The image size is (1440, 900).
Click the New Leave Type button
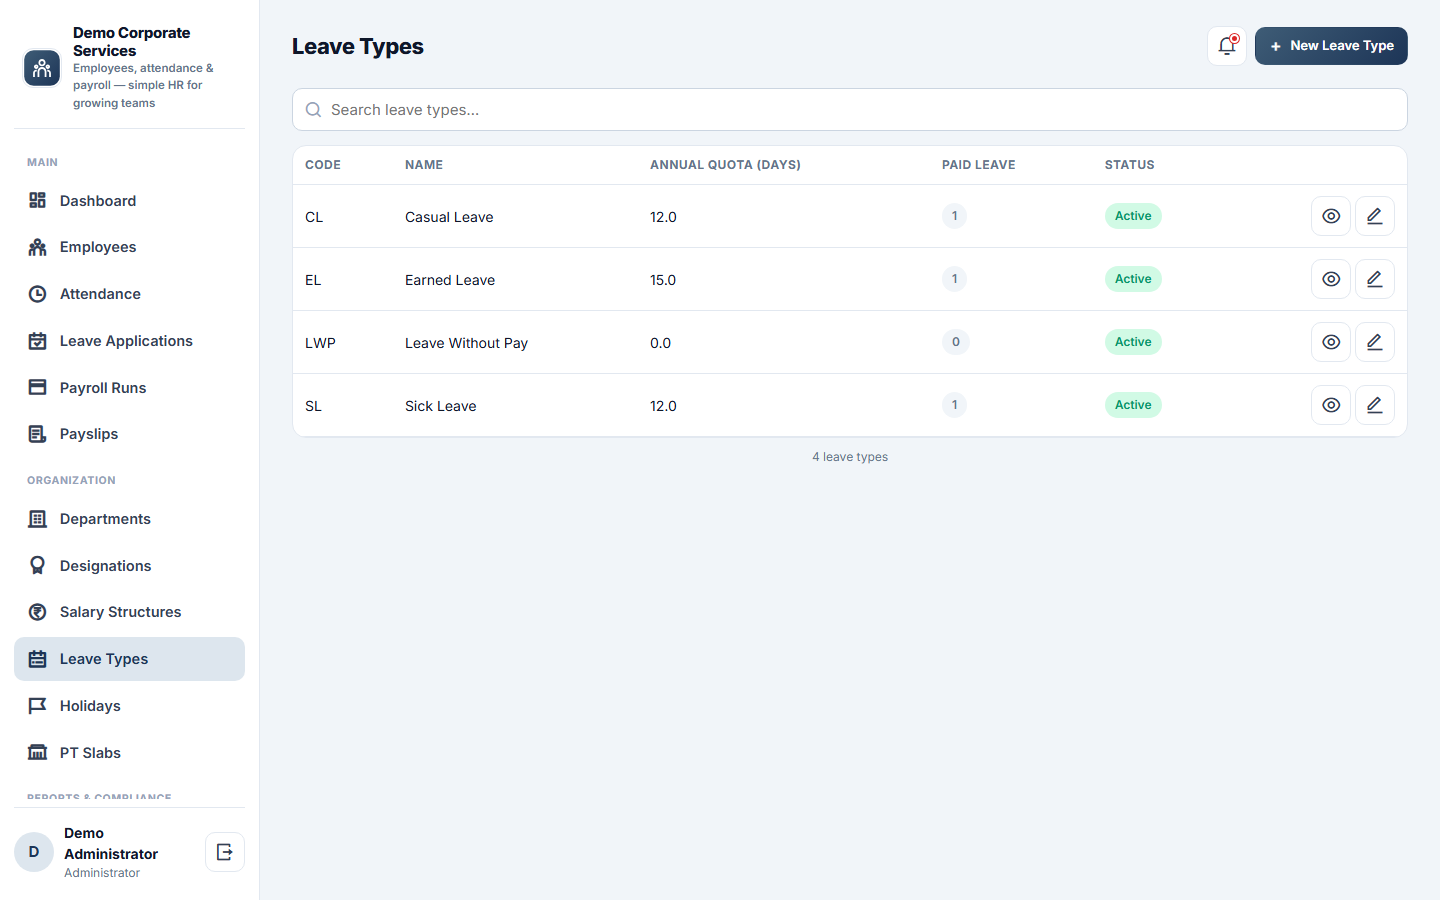tap(1331, 46)
